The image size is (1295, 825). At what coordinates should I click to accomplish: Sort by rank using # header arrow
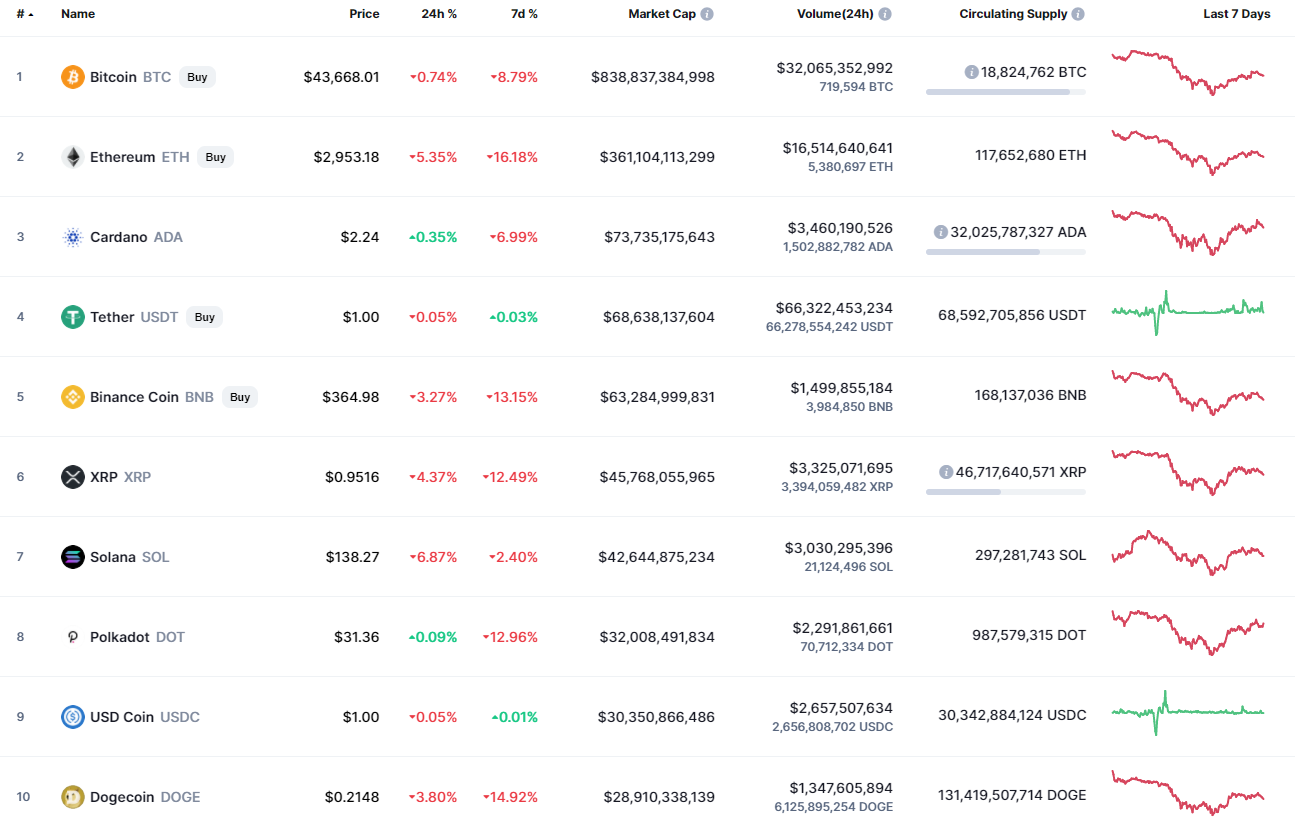click(x=30, y=15)
